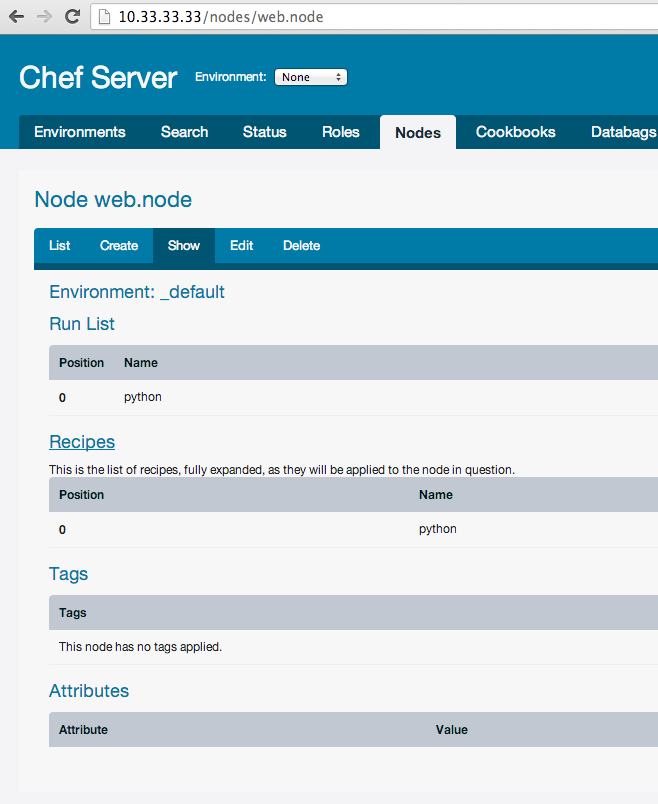Screen dimensions: 658x804
Task: Click Name header in Recipes table
Action: [x=435, y=495]
